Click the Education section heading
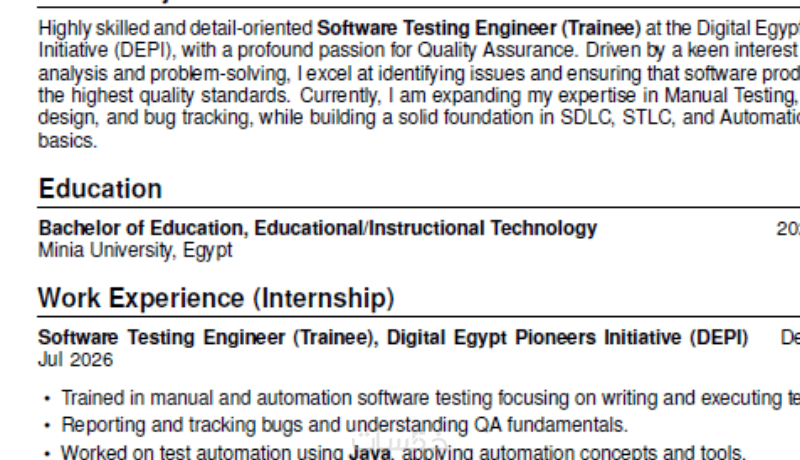 pos(100,189)
